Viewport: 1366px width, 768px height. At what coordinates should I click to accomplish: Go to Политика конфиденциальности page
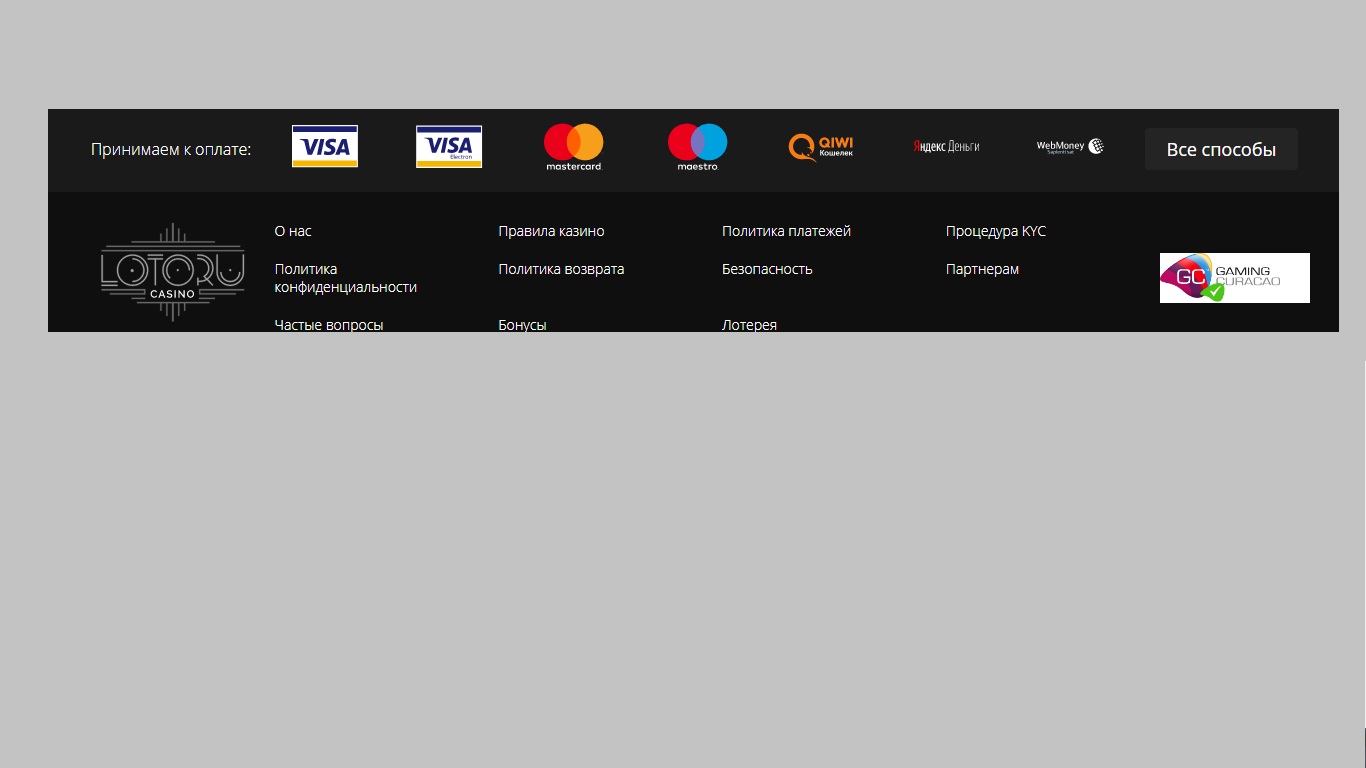(x=346, y=278)
